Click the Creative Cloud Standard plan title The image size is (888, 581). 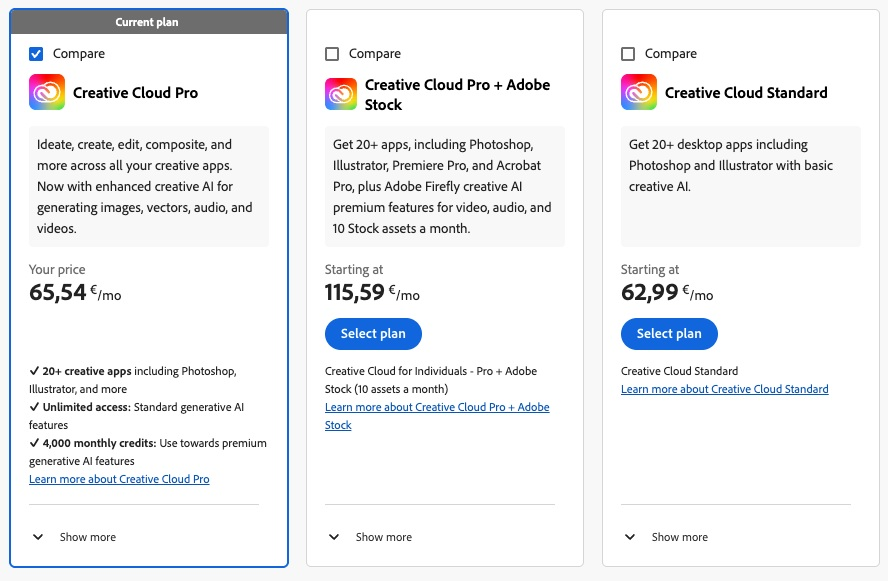tap(746, 93)
